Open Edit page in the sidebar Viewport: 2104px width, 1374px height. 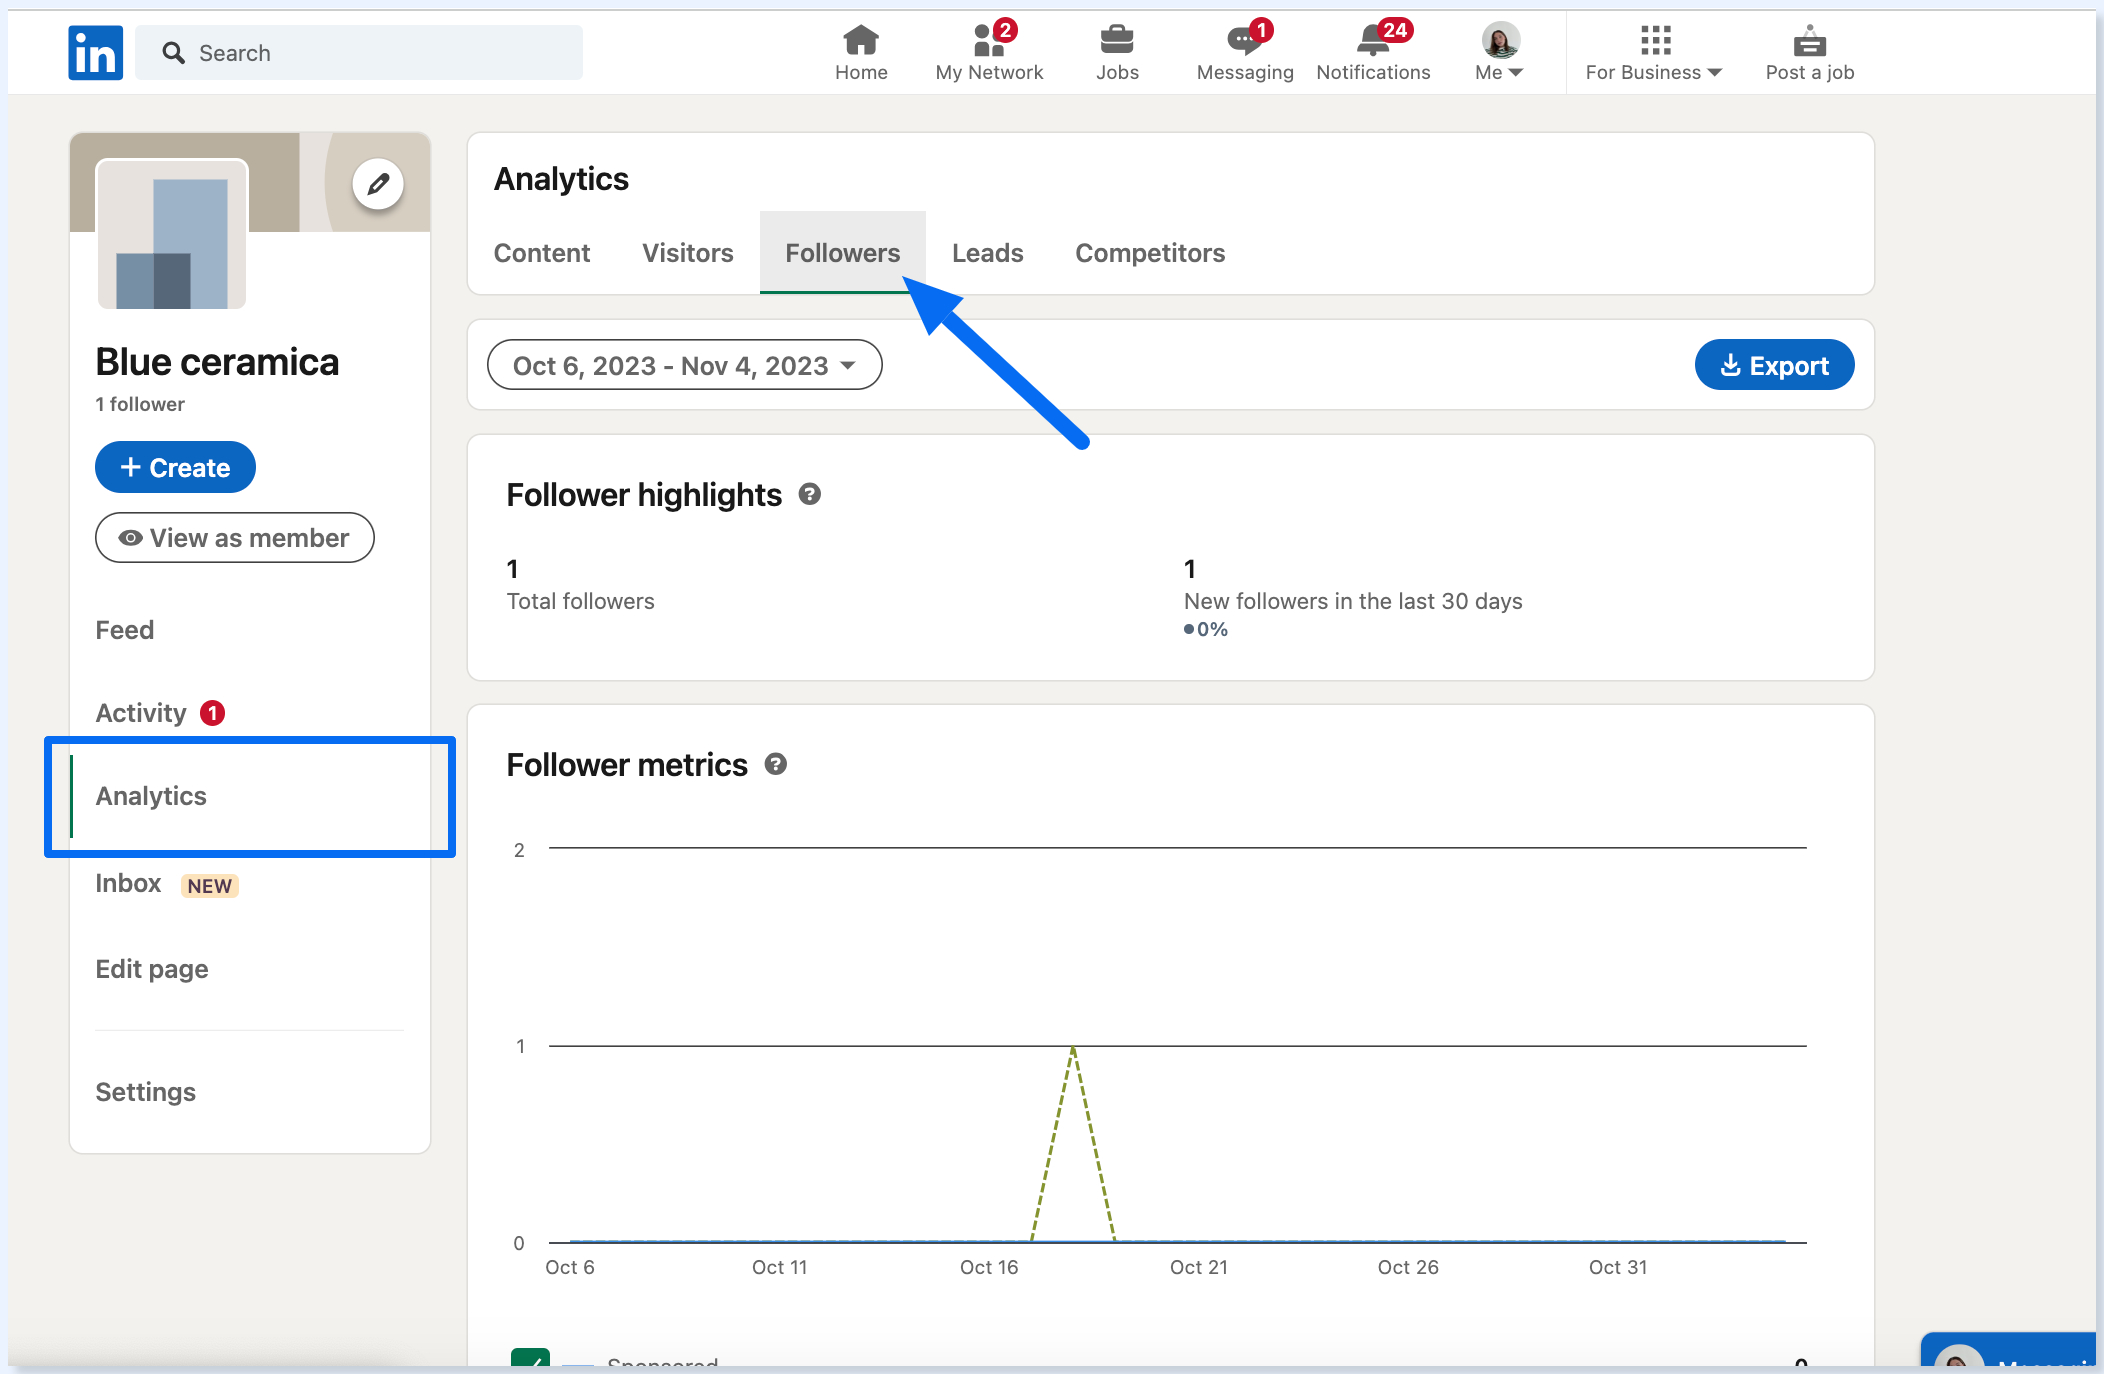point(152,969)
